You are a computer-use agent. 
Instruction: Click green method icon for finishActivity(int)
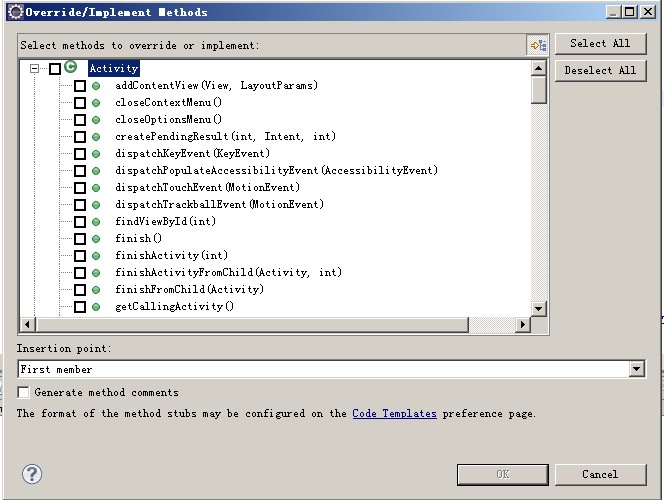point(96,256)
